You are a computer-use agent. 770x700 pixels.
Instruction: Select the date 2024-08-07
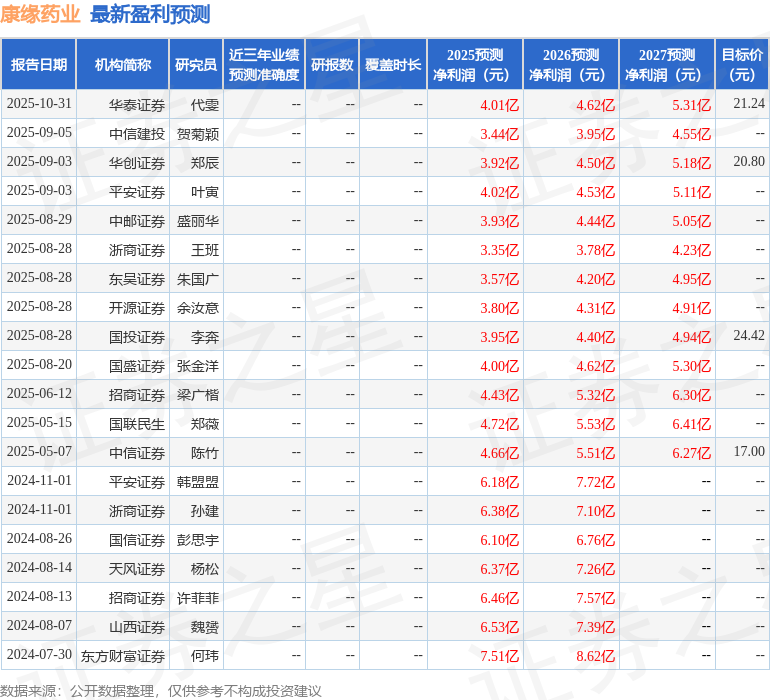pos(39,625)
